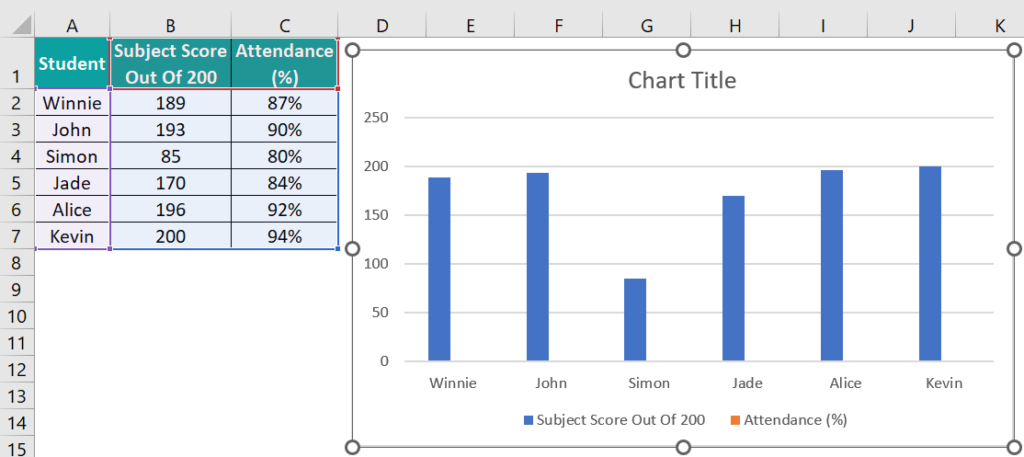
Task: Click the bottom-middle chart sizing handle
Action: click(x=683, y=447)
